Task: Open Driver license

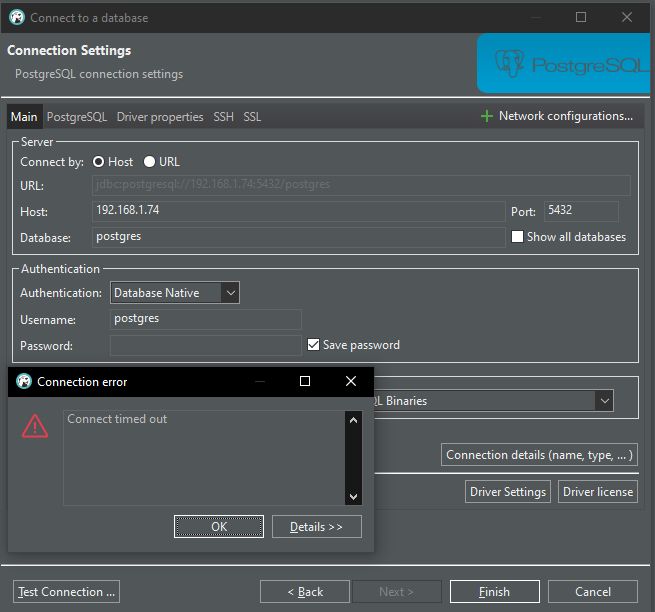Action: coord(598,492)
